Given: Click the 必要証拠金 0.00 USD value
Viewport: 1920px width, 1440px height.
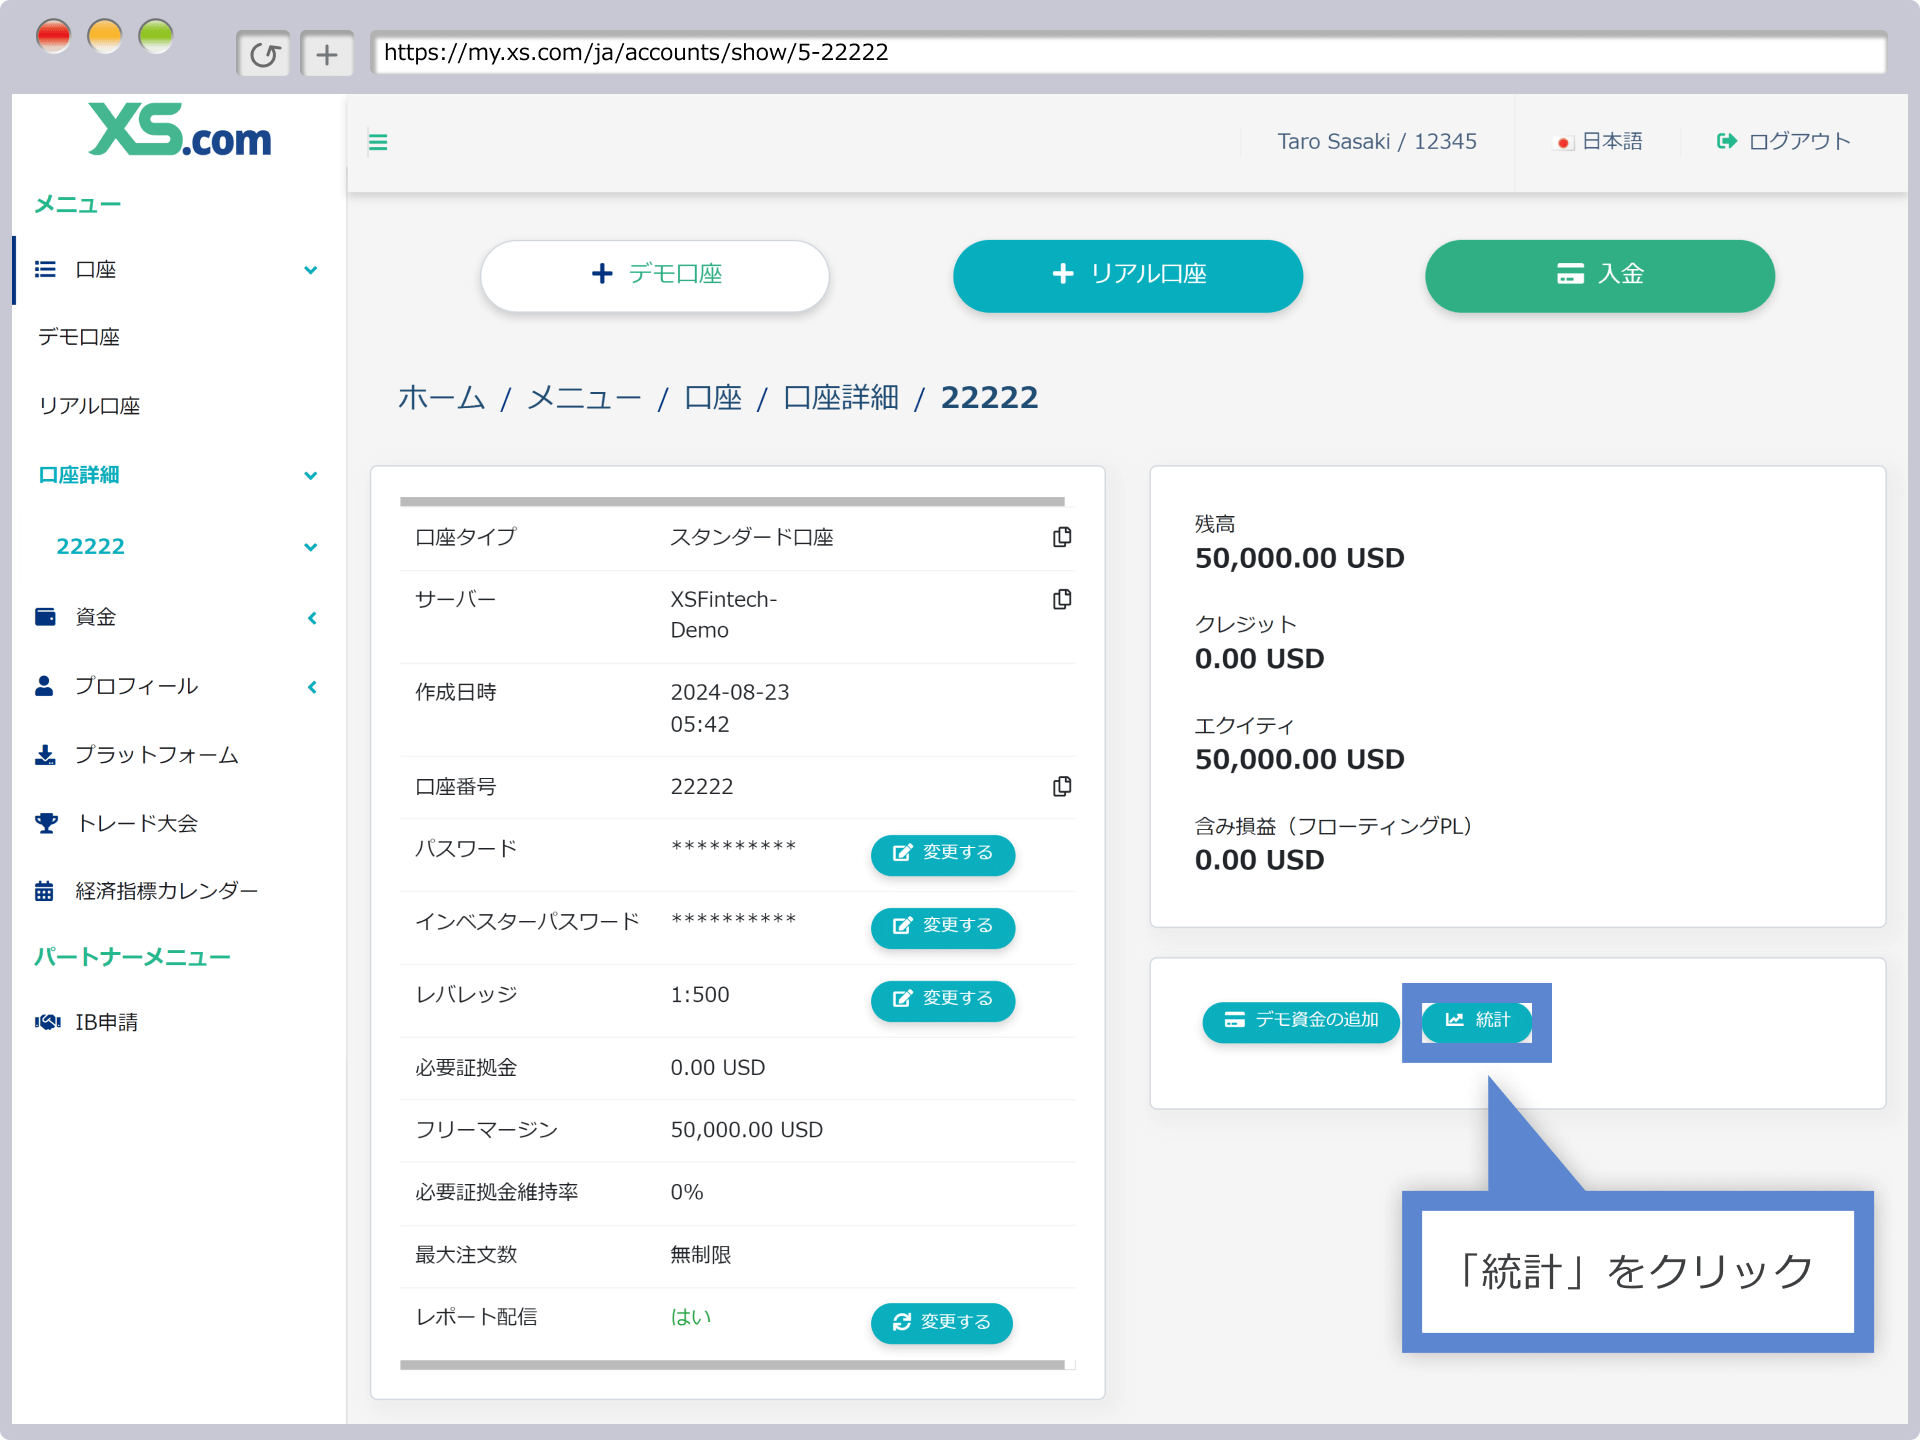Looking at the screenshot, I should click(x=717, y=1068).
